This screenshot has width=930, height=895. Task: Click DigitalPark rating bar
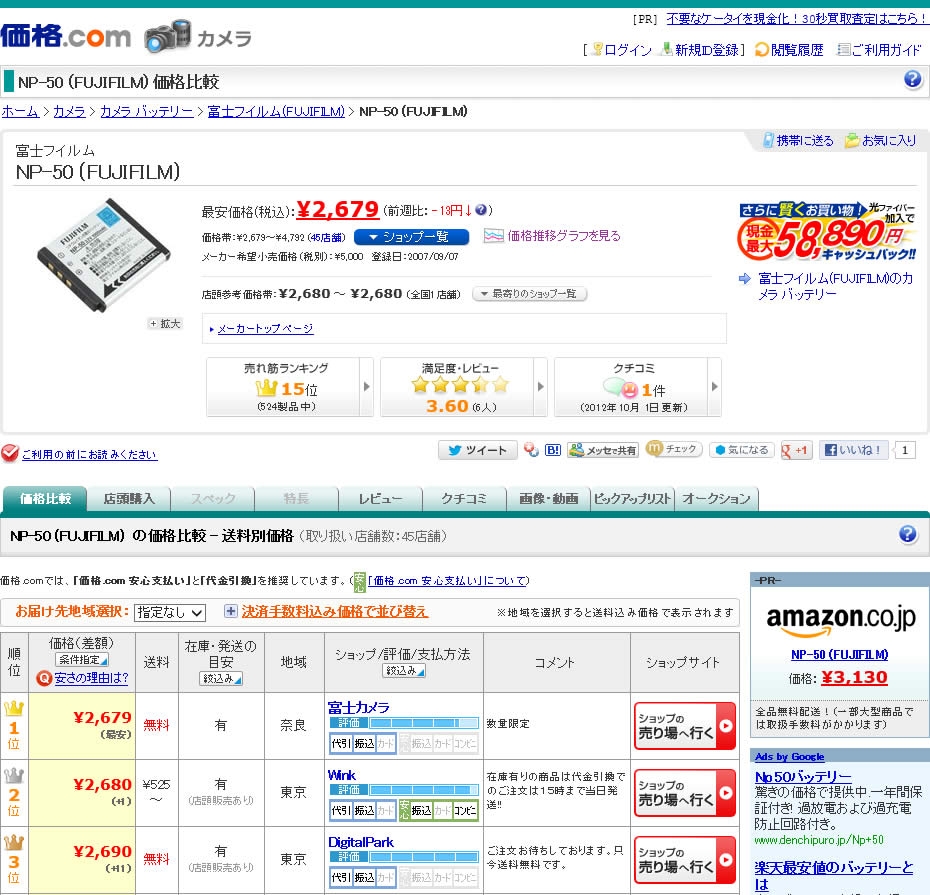(404, 857)
